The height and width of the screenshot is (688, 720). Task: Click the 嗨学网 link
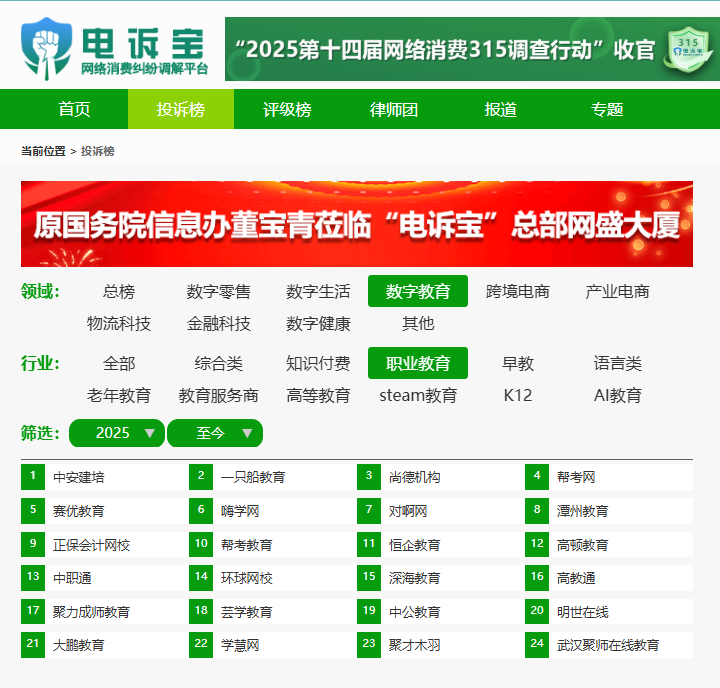point(239,512)
